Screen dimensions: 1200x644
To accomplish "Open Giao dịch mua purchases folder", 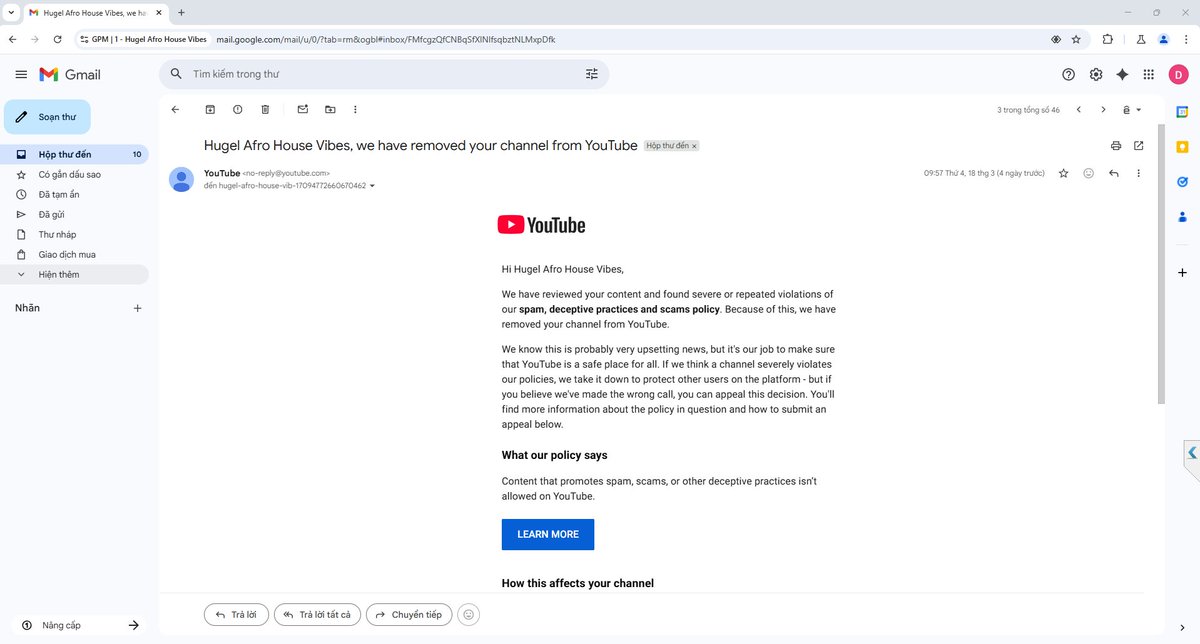I will 74,254.
